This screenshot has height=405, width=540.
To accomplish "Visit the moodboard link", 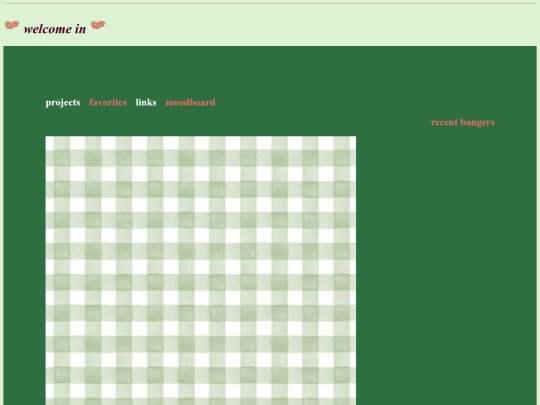I will click(x=190, y=102).
